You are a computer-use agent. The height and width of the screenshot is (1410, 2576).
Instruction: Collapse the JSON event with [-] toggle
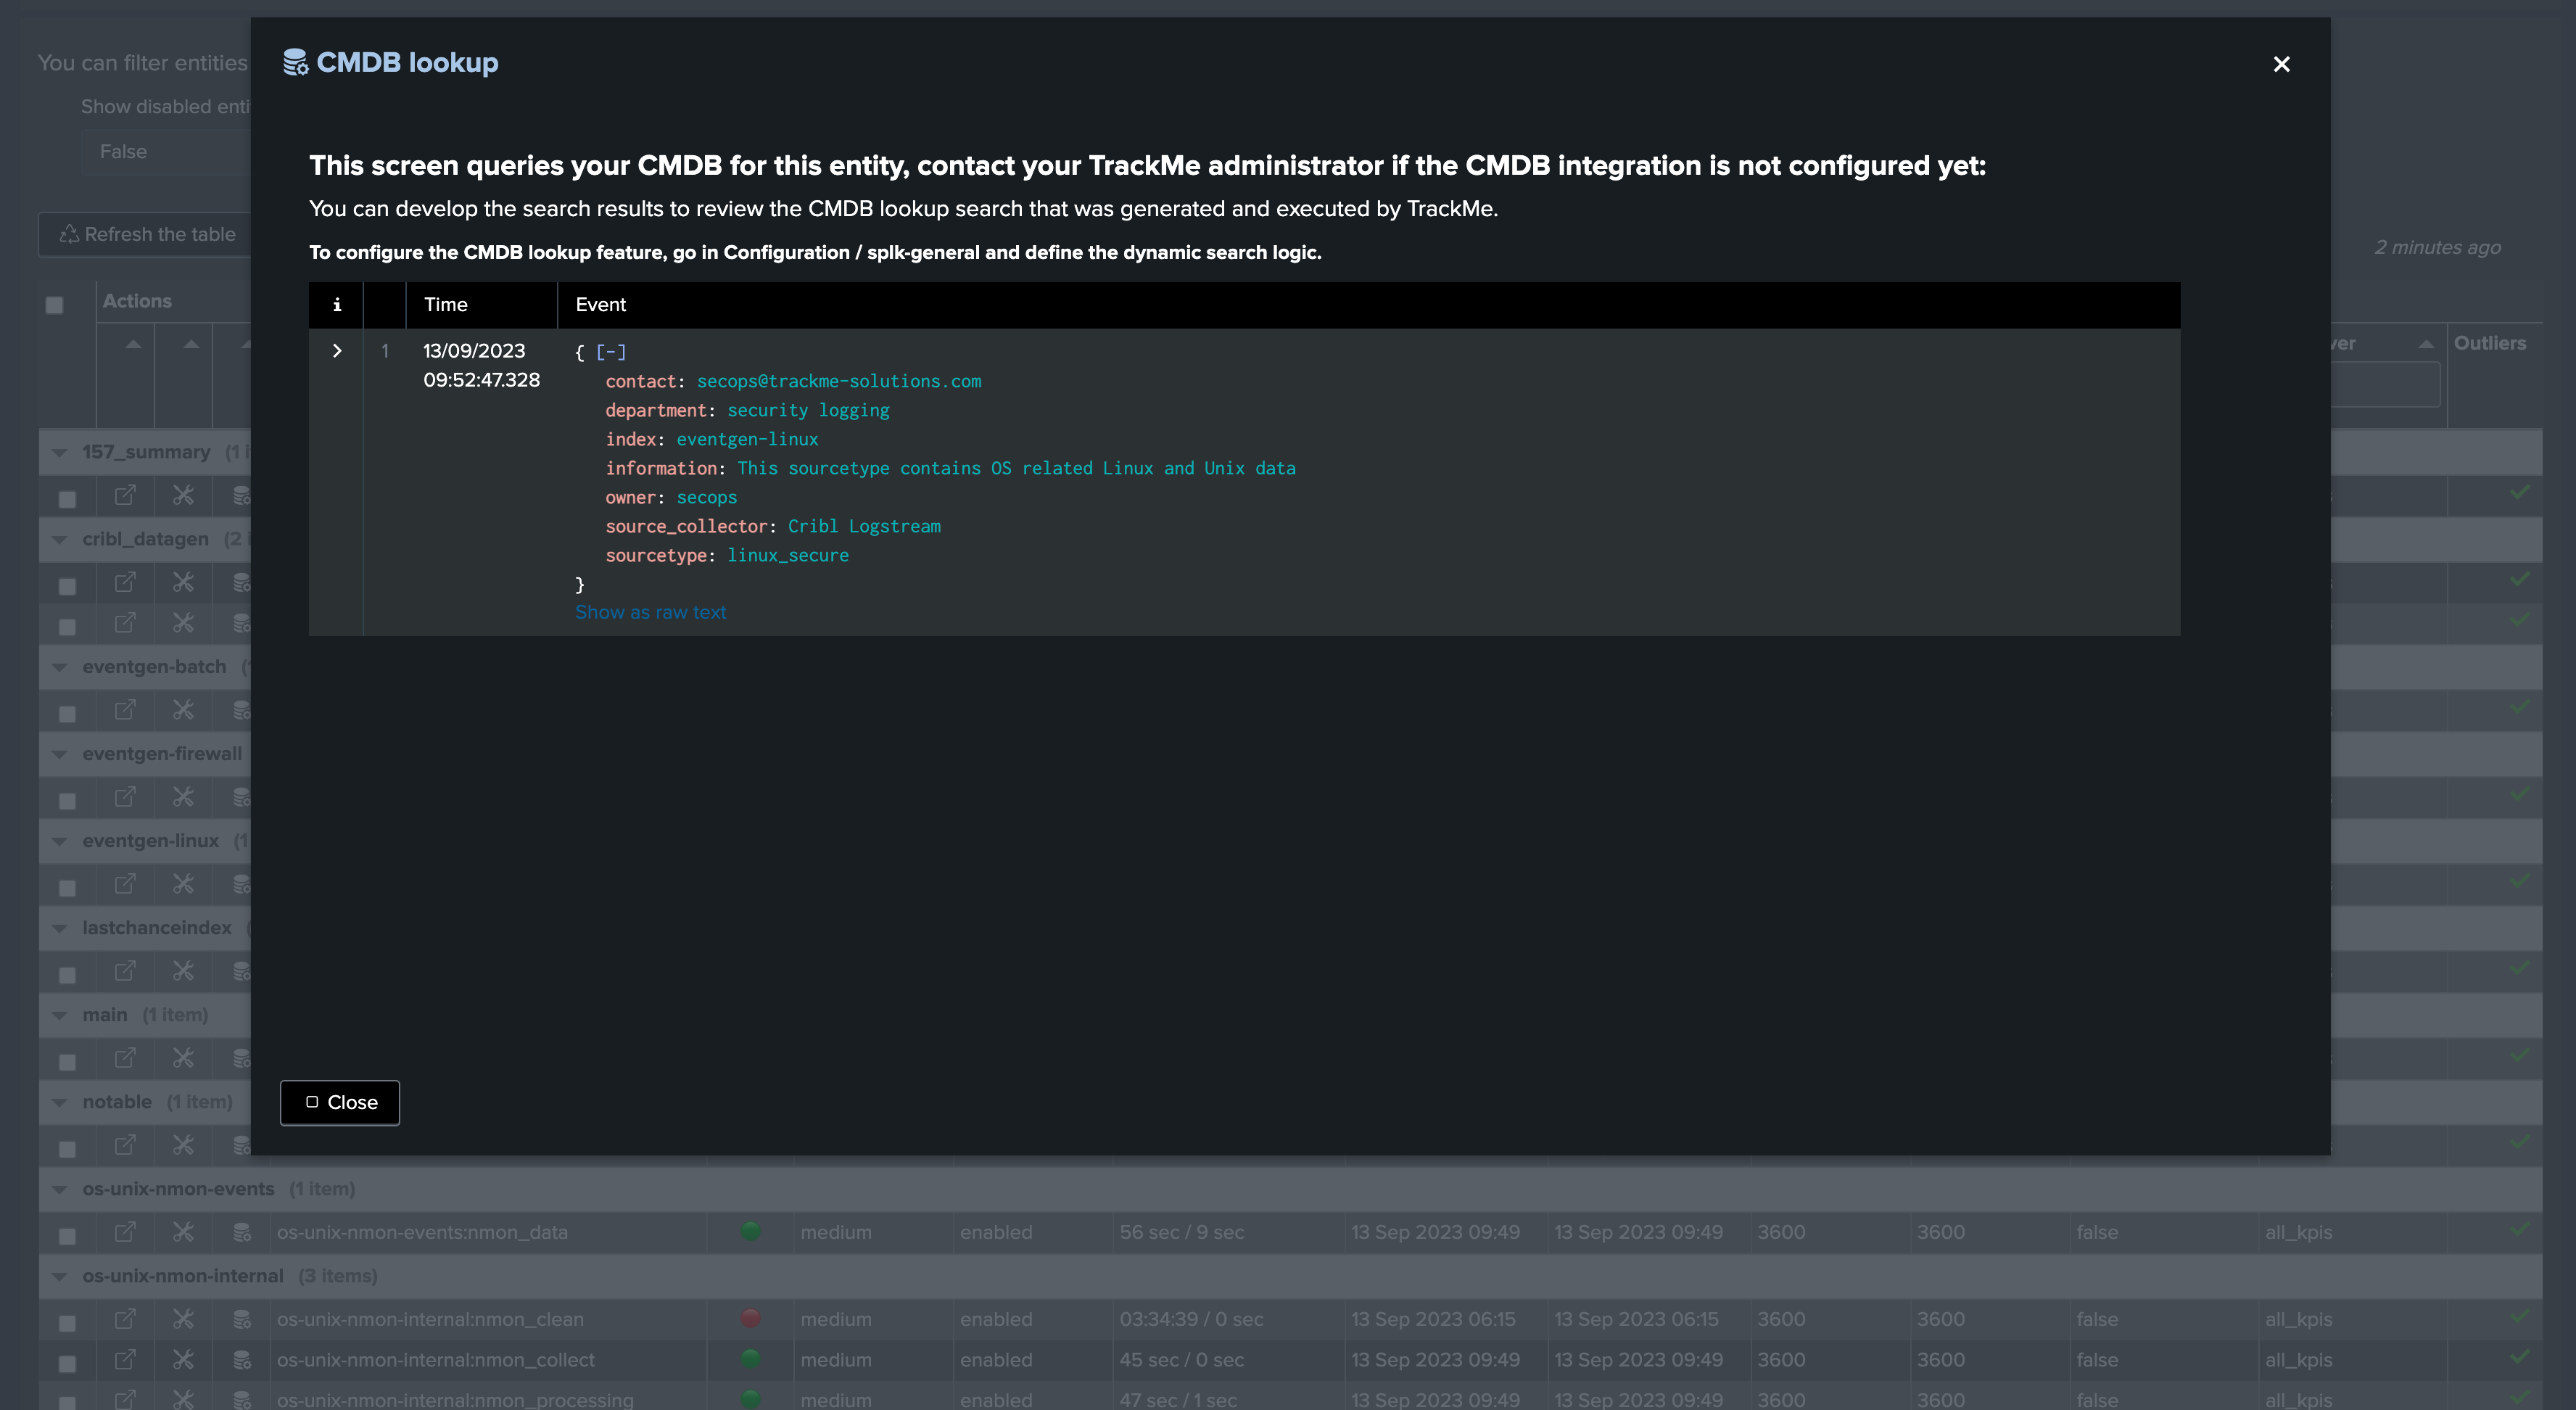tap(610, 352)
